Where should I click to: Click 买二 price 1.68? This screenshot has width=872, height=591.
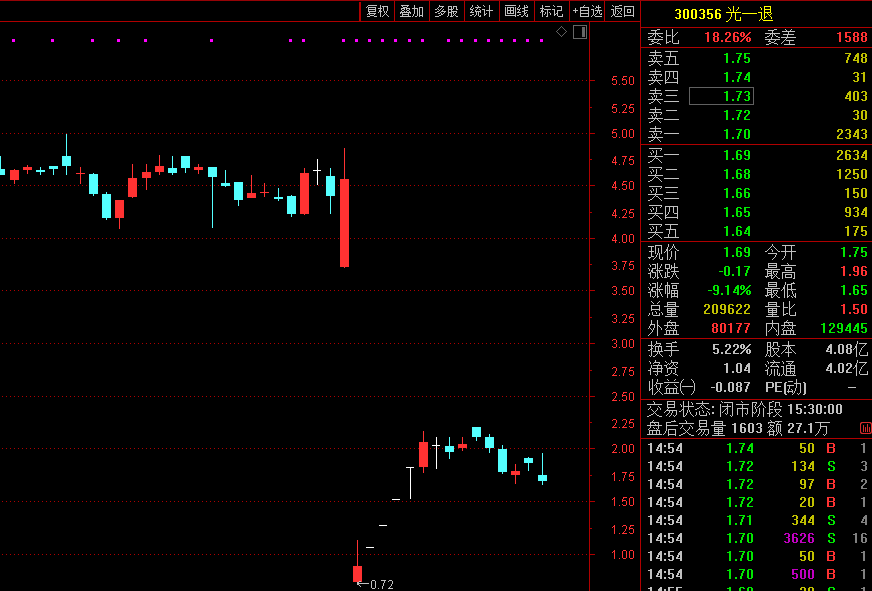click(737, 174)
